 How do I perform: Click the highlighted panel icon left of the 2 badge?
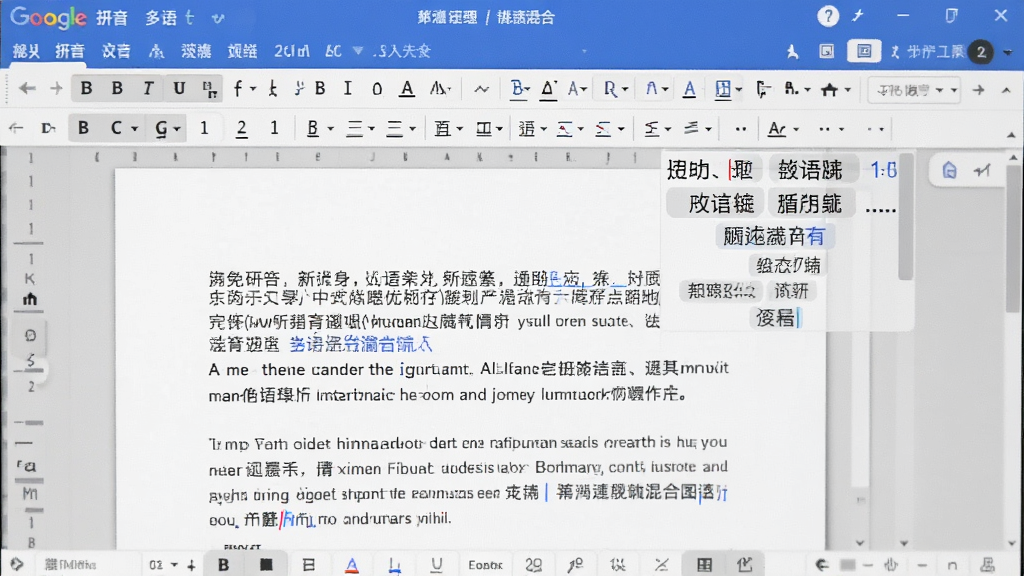click(x=863, y=51)
